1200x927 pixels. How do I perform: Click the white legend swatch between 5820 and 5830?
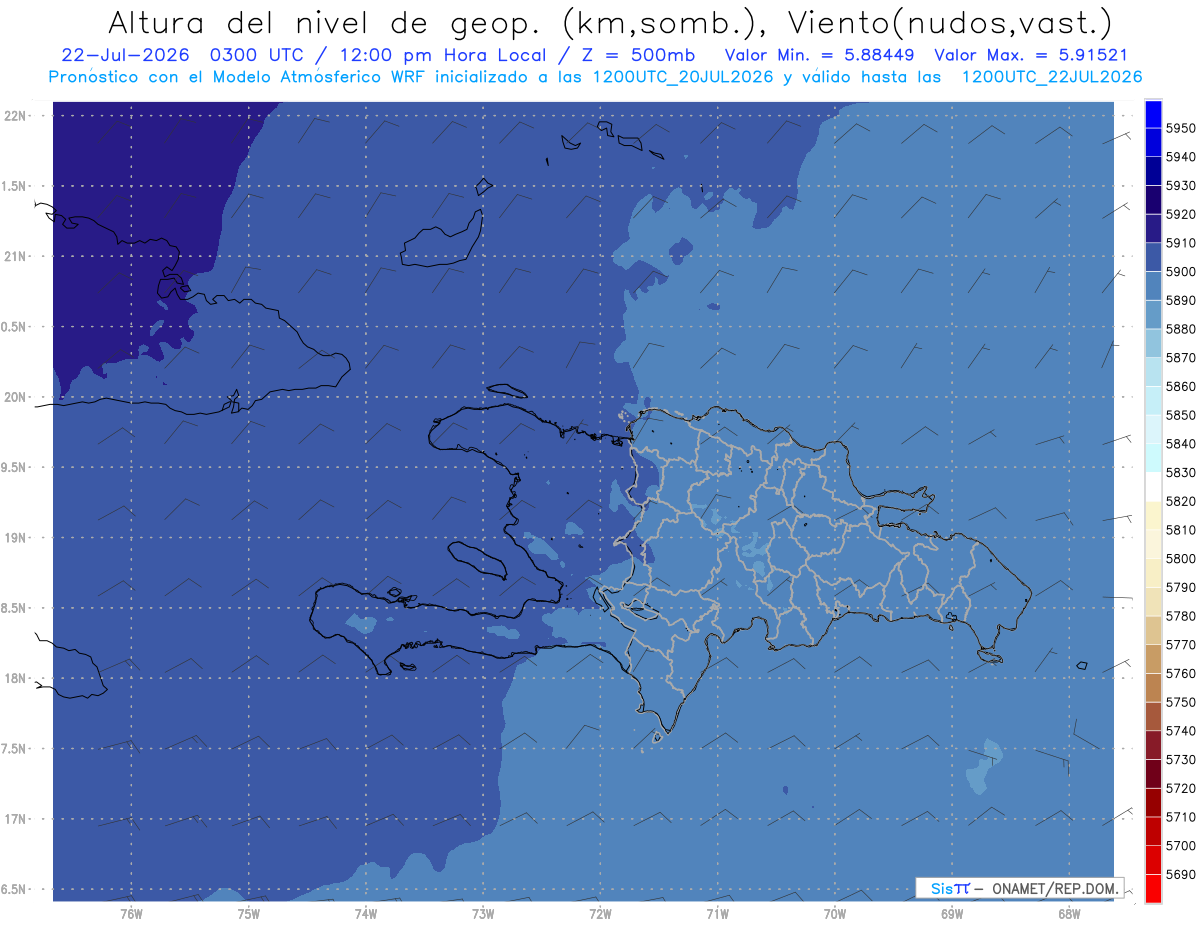(x=1153, y=487)
